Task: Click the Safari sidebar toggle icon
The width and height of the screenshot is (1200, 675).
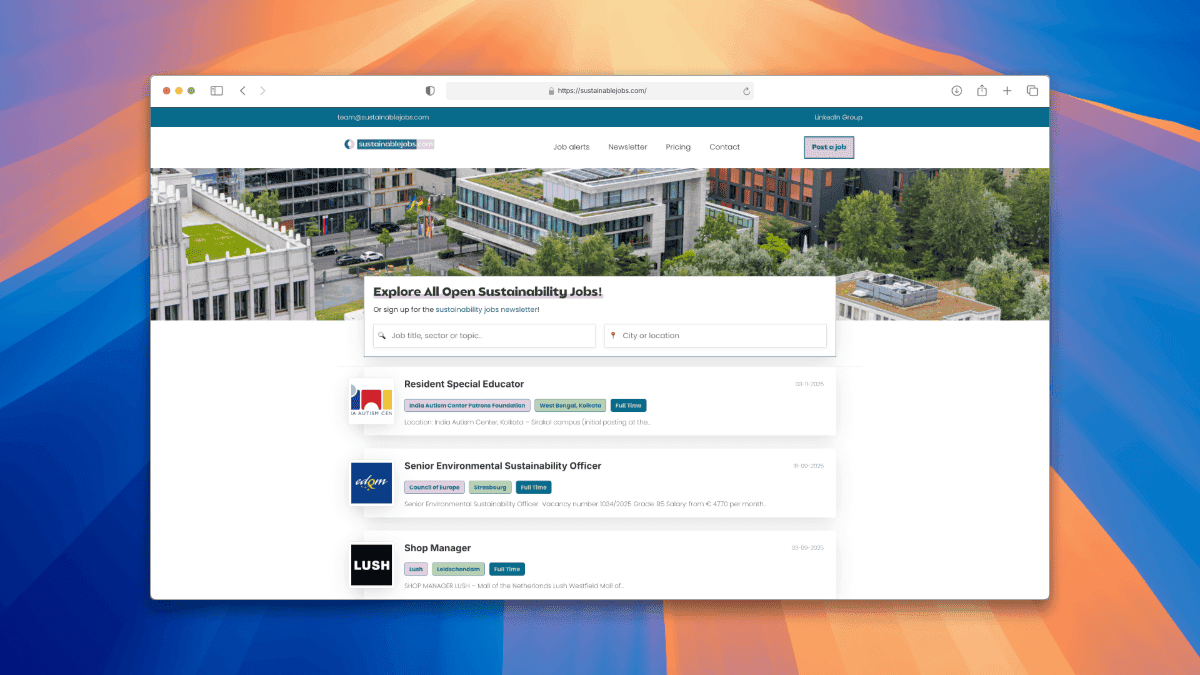Action: coord(216,91)
